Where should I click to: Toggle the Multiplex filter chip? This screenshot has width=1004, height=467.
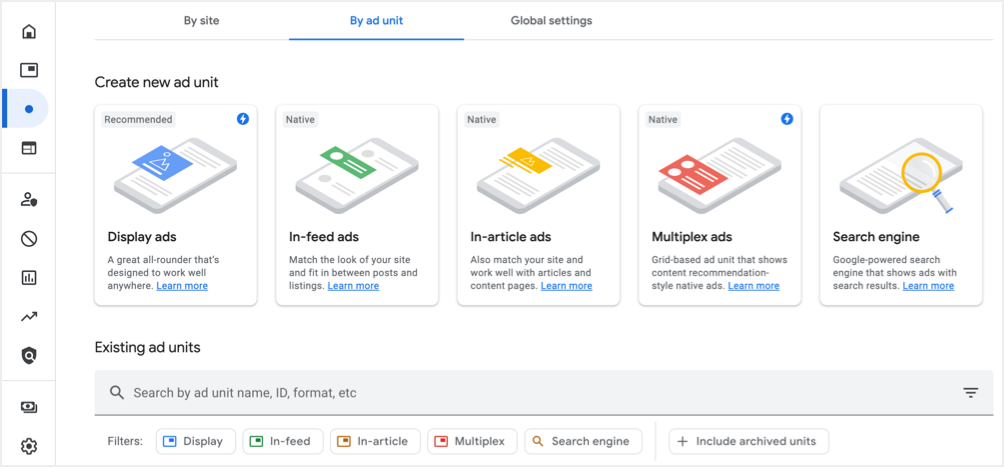(472, 441)
